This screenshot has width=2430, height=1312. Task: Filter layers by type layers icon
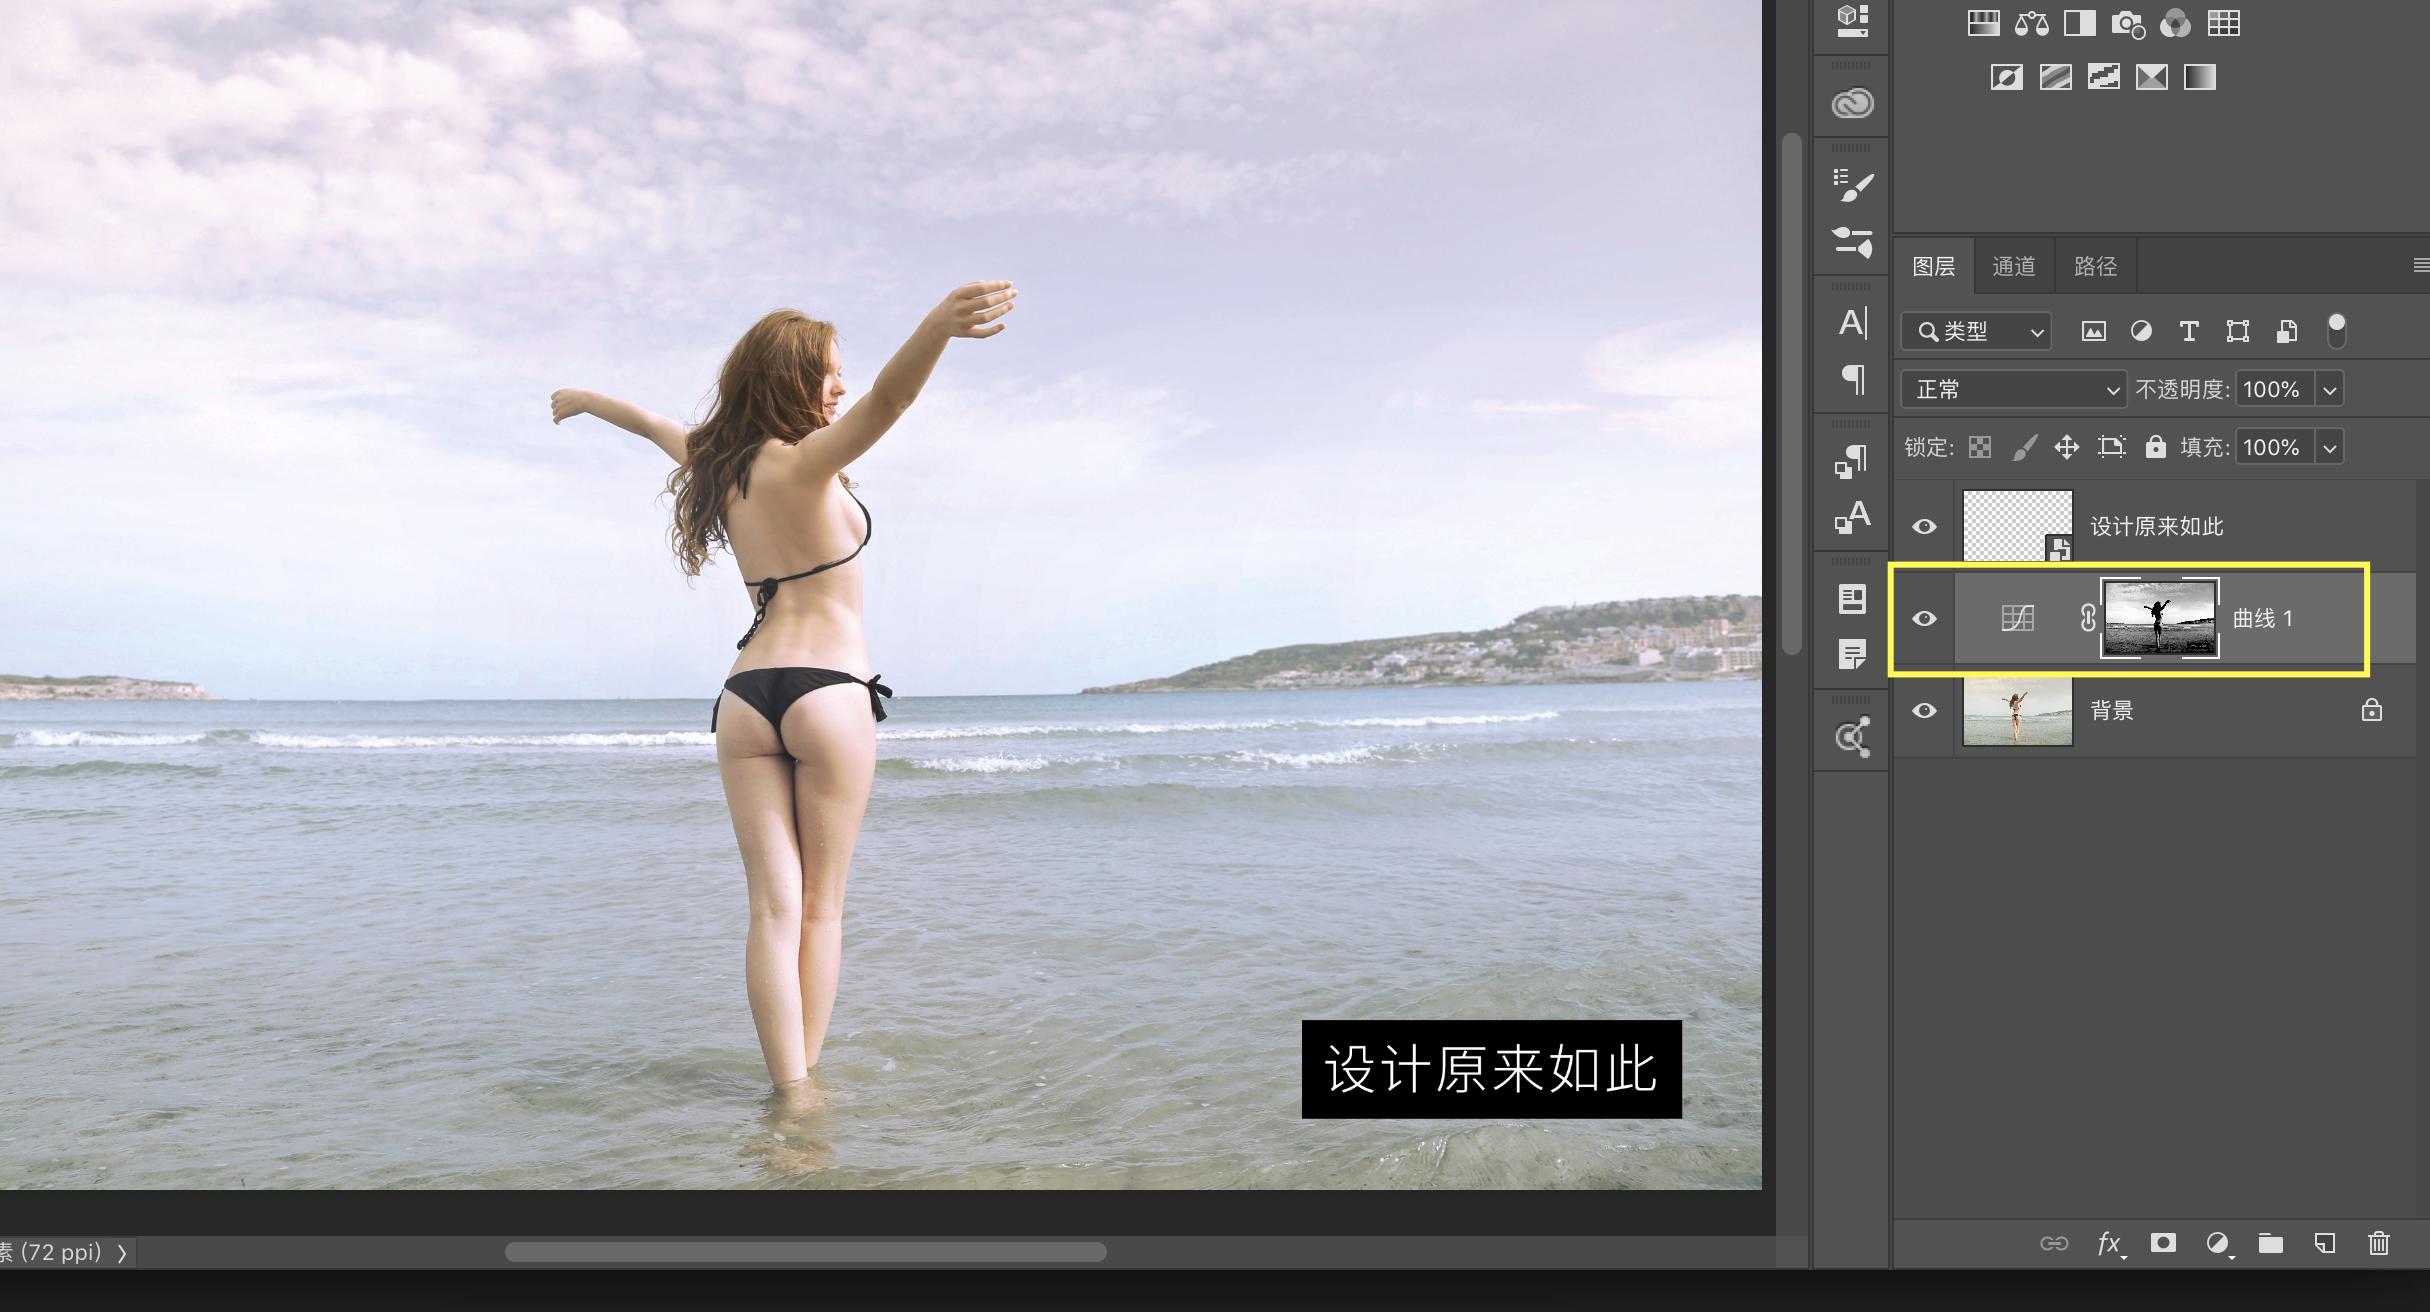tap(2189, 331)
